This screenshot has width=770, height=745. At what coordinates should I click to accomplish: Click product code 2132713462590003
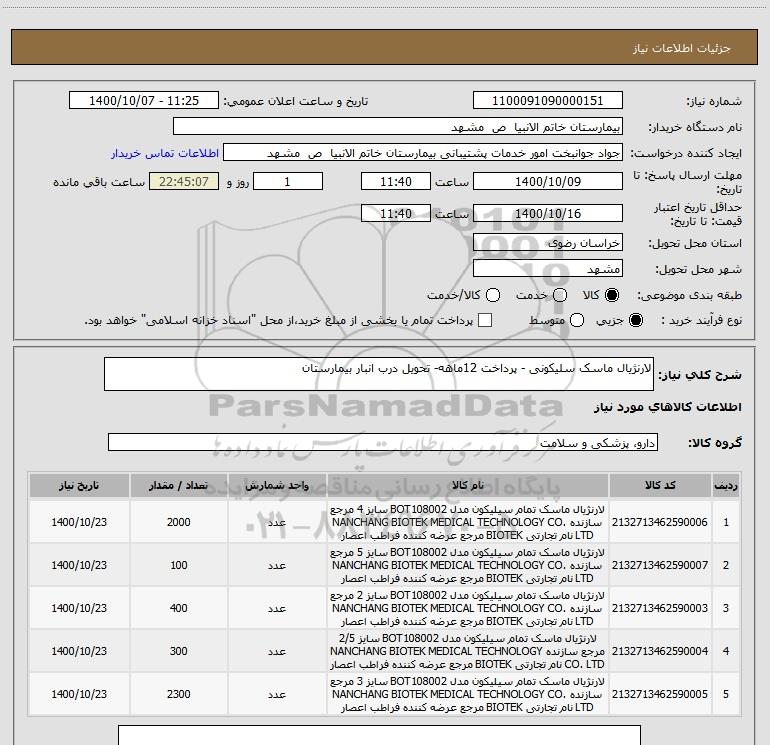(660, 608)
